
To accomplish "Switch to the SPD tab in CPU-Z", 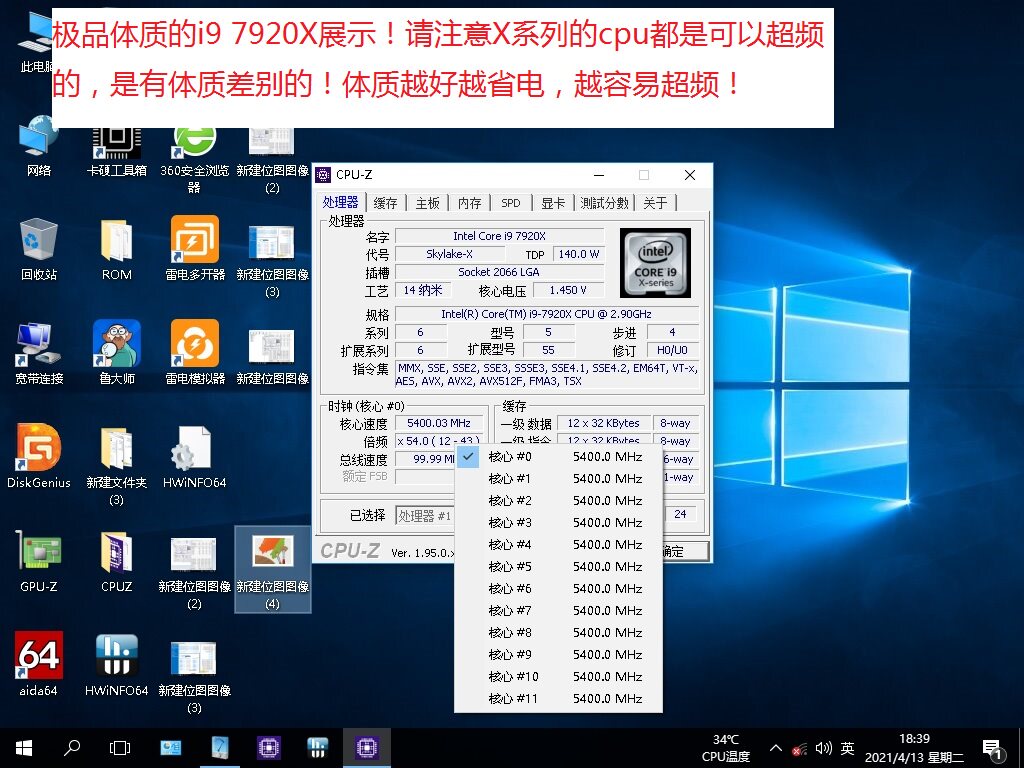I will [511, 203].
